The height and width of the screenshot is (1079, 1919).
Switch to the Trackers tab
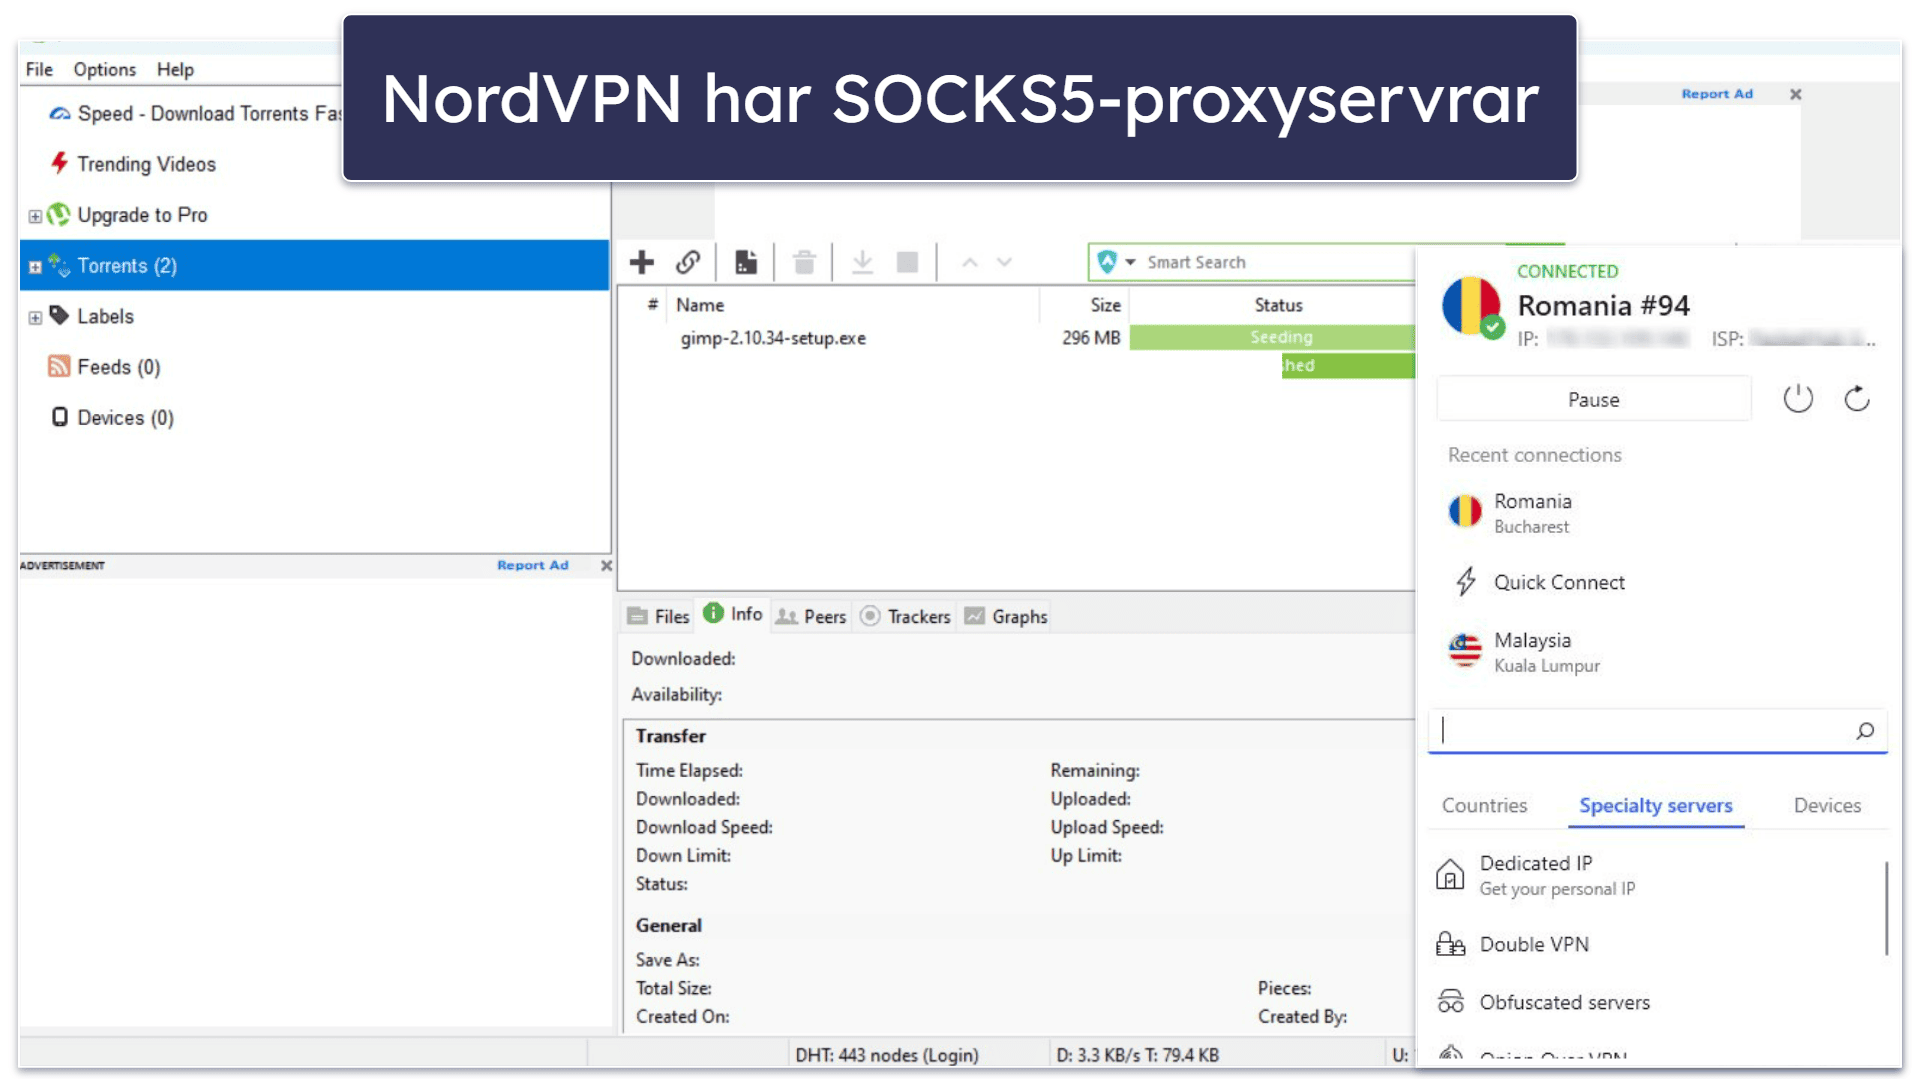point(905,616)
